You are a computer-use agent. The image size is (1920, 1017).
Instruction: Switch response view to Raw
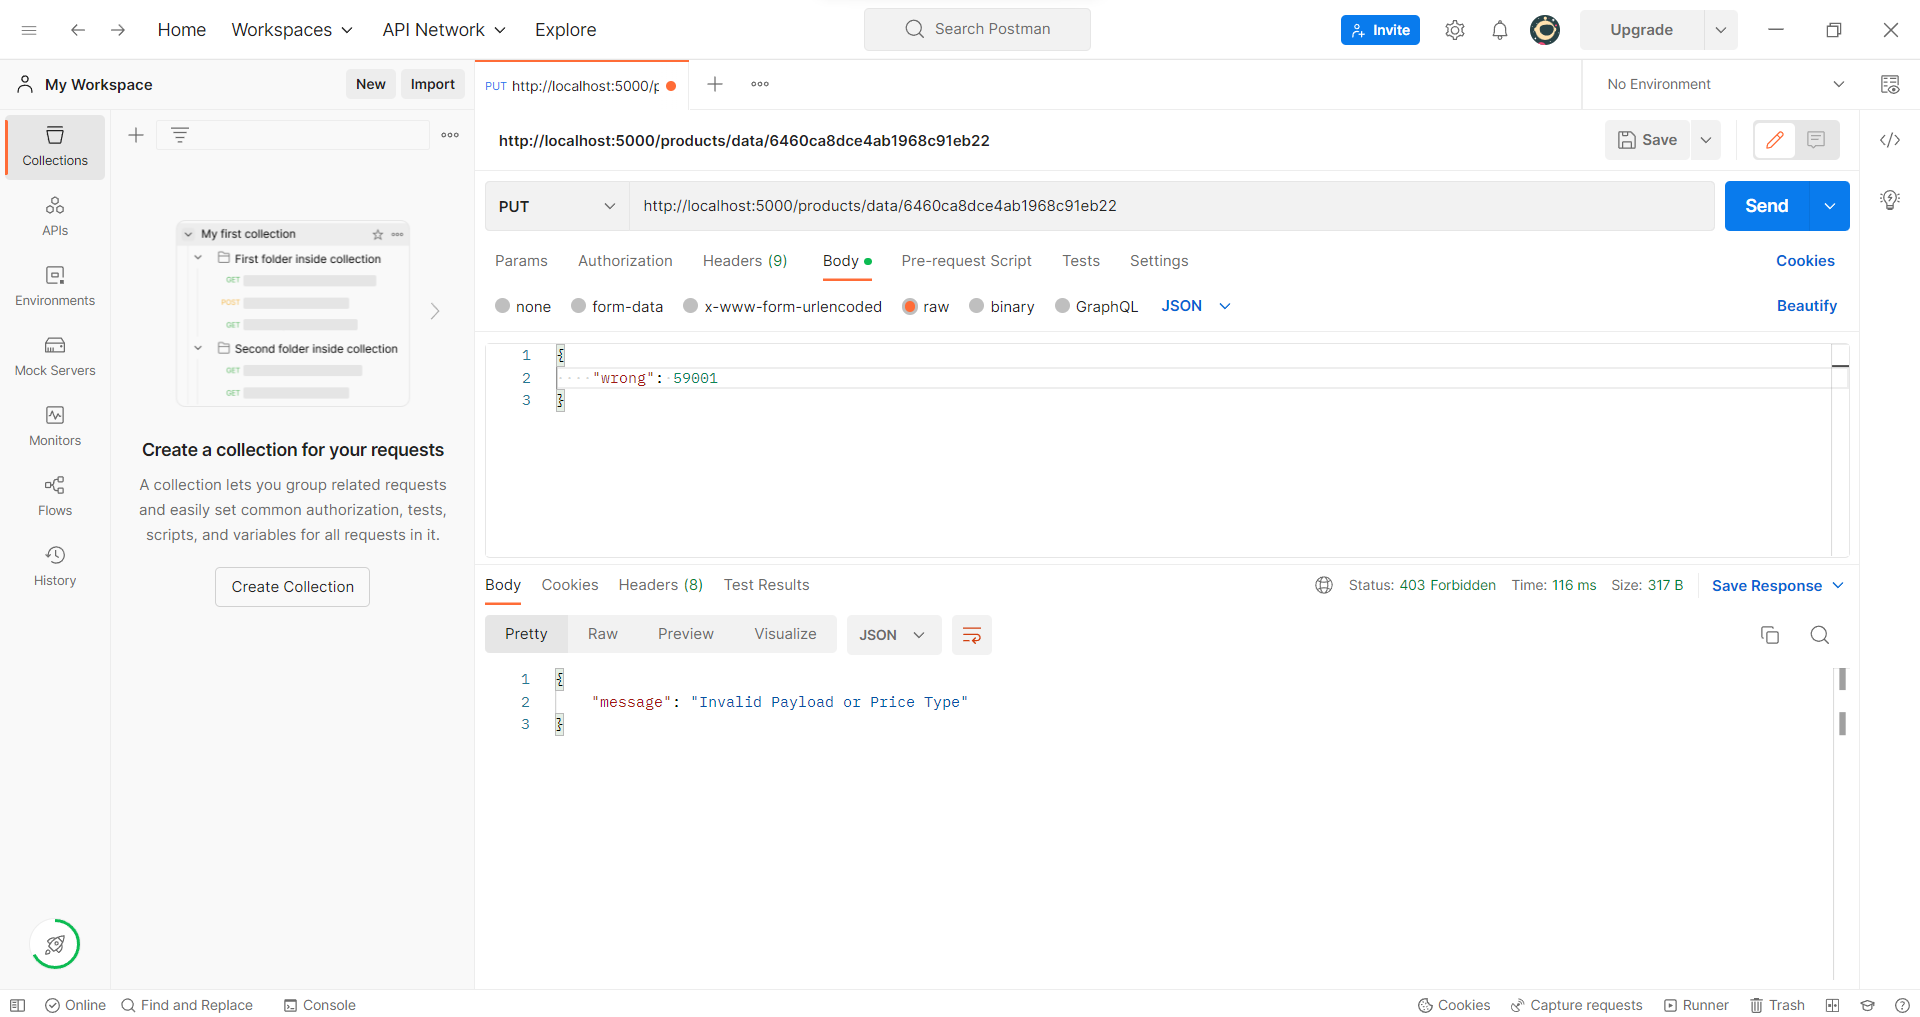point(603,634)
